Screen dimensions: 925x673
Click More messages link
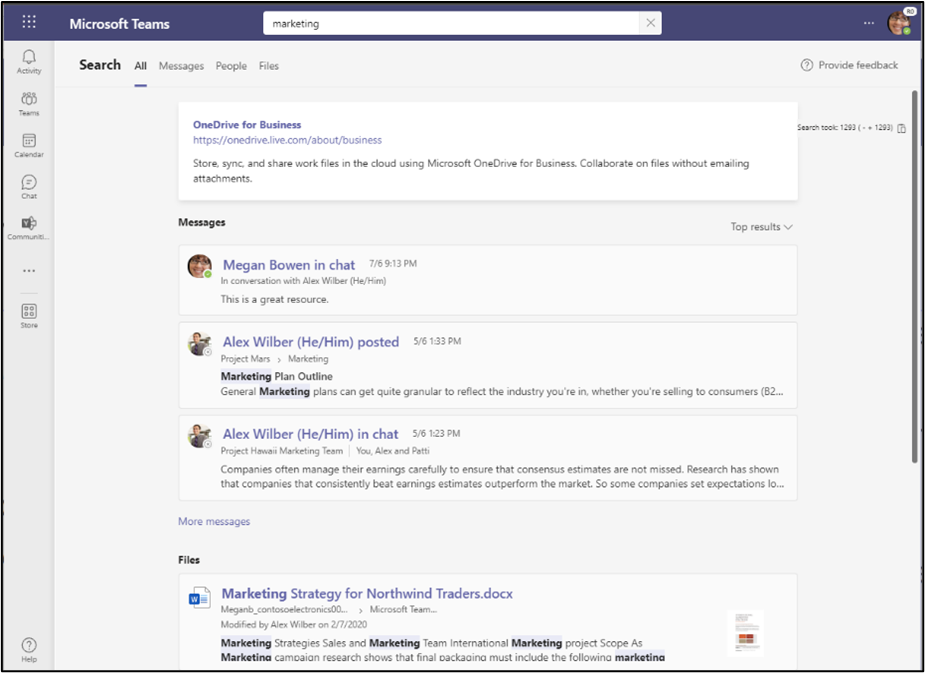pos(214,521)
